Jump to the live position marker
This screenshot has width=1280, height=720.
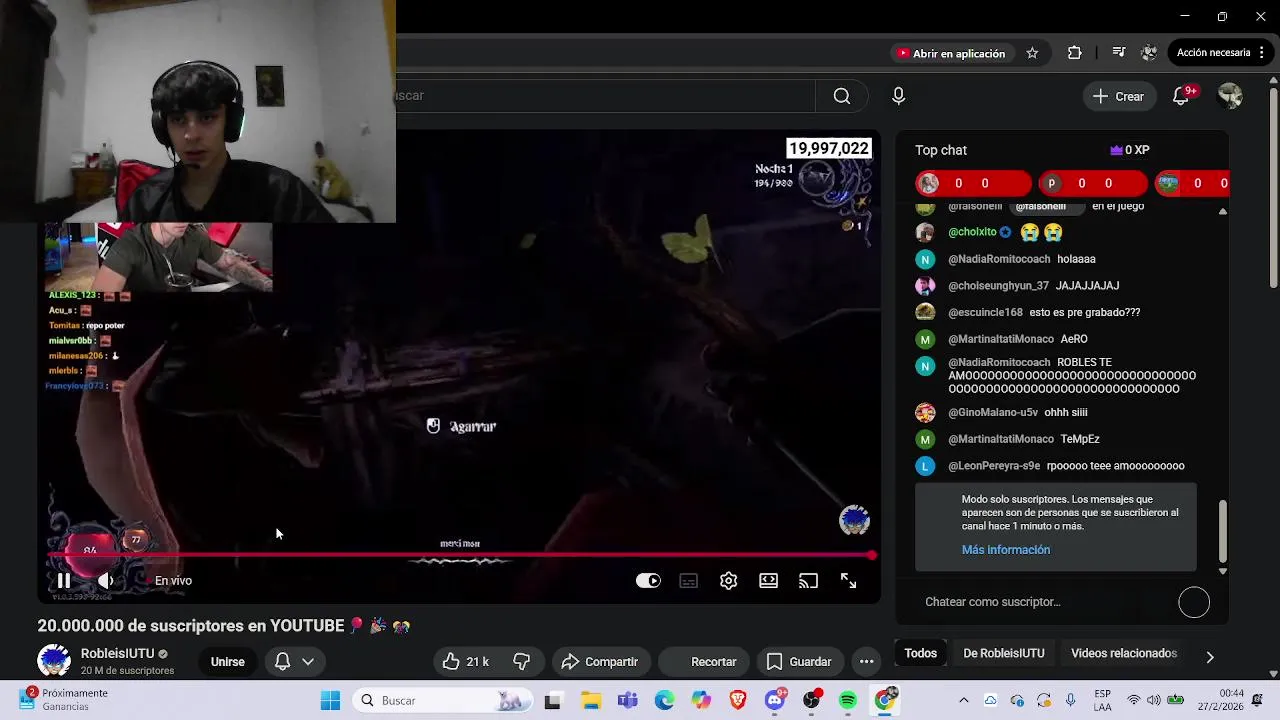click(x=872, y=555)
